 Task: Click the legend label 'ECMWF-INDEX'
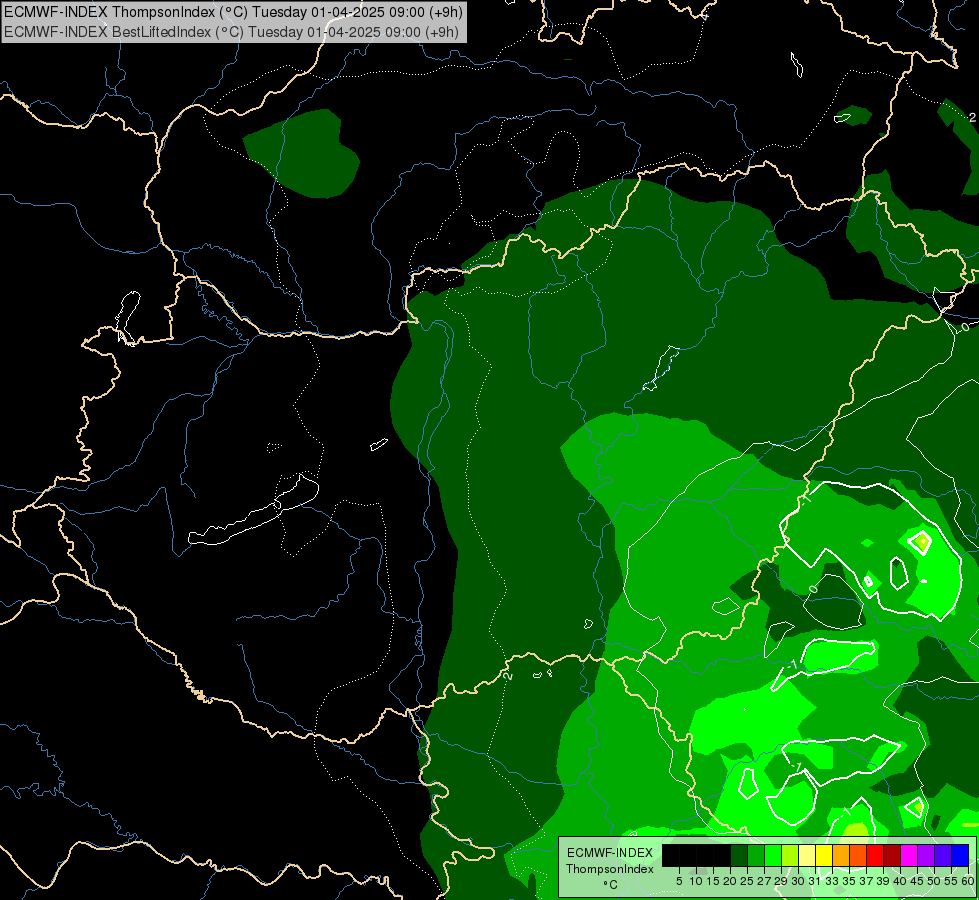pyautogui.click(x=610, y=853)
